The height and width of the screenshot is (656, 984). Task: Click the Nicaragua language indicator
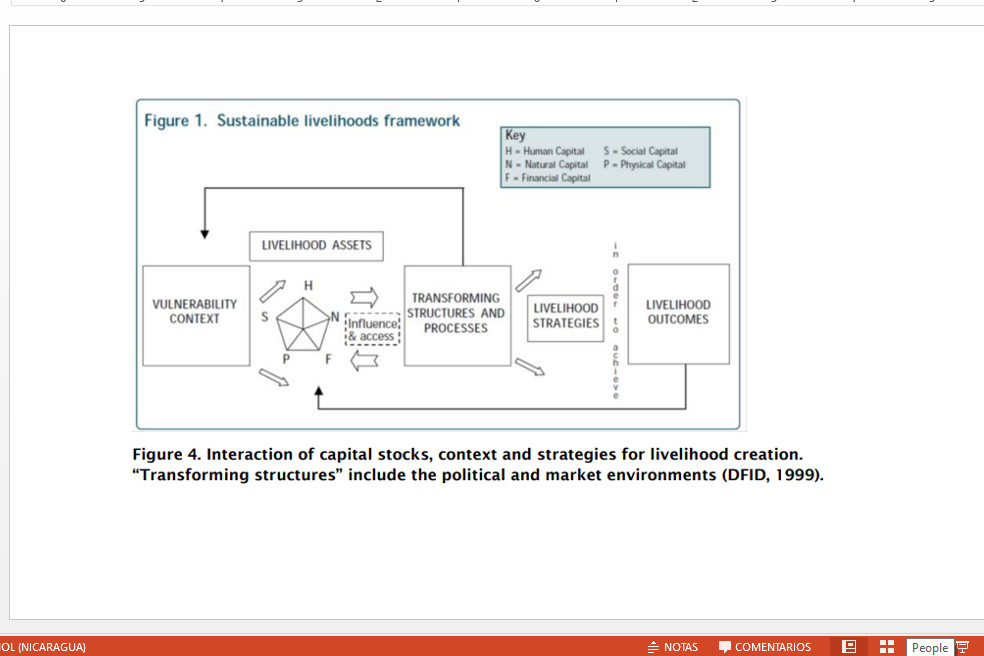pyautogui.click(x=43, y=647)
